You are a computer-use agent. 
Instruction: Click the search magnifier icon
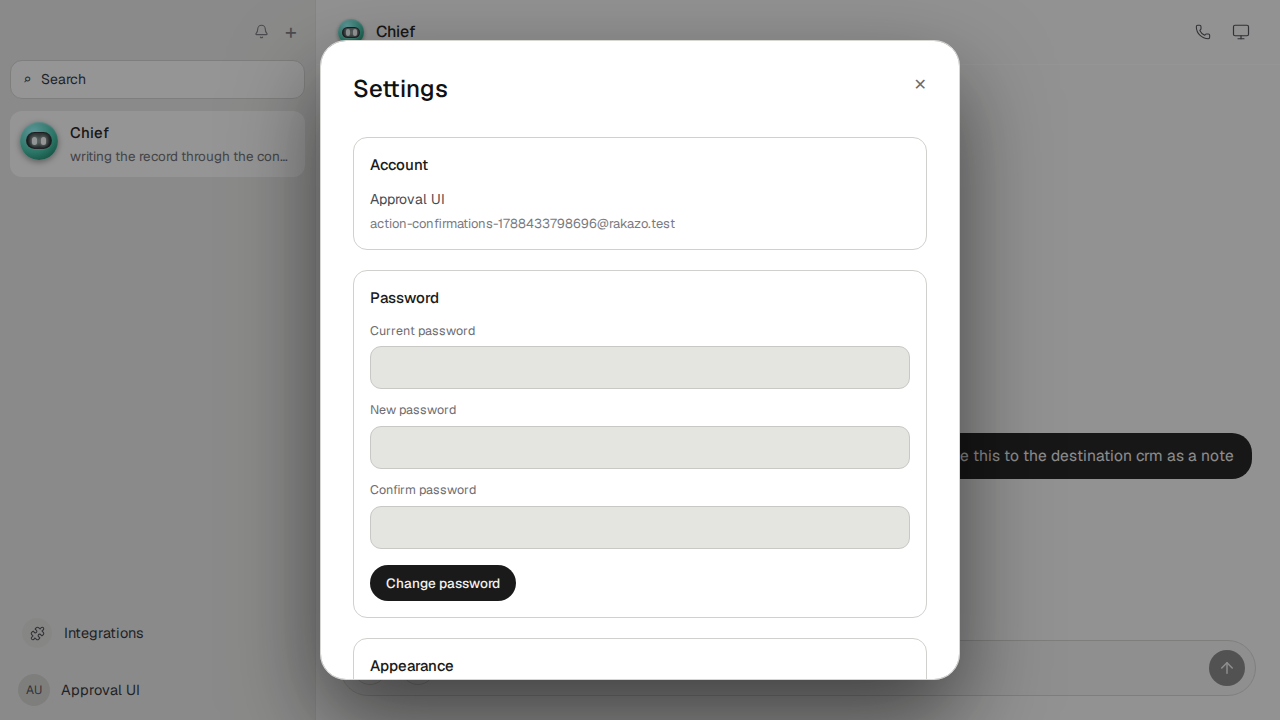[x=27, y=80]
